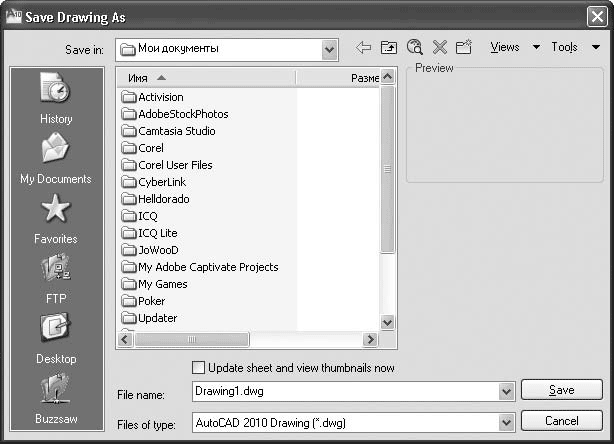Go up one folder level
The height and width of the screenshot is (444, 614).
(389, 48)
